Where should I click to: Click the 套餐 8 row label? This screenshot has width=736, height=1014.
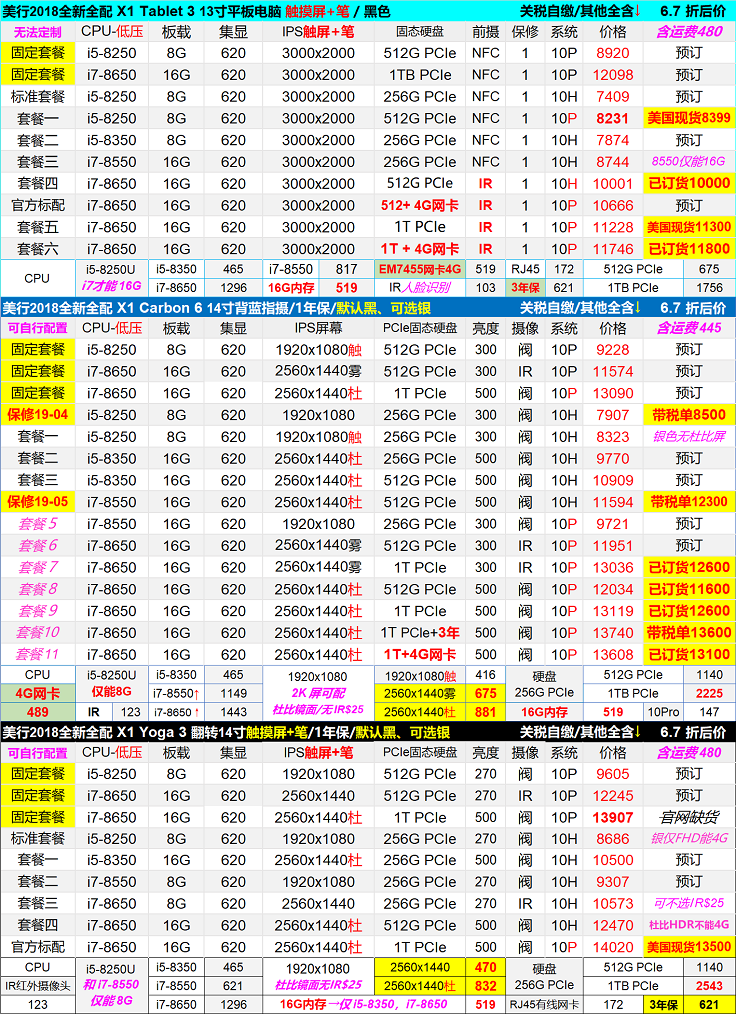[x=38, y=589]
